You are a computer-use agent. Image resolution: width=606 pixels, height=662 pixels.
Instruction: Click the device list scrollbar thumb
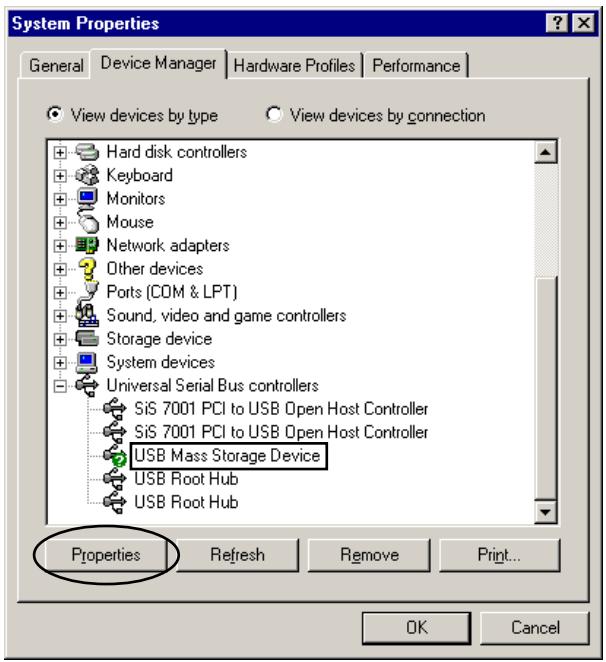(x=546, y=388)
